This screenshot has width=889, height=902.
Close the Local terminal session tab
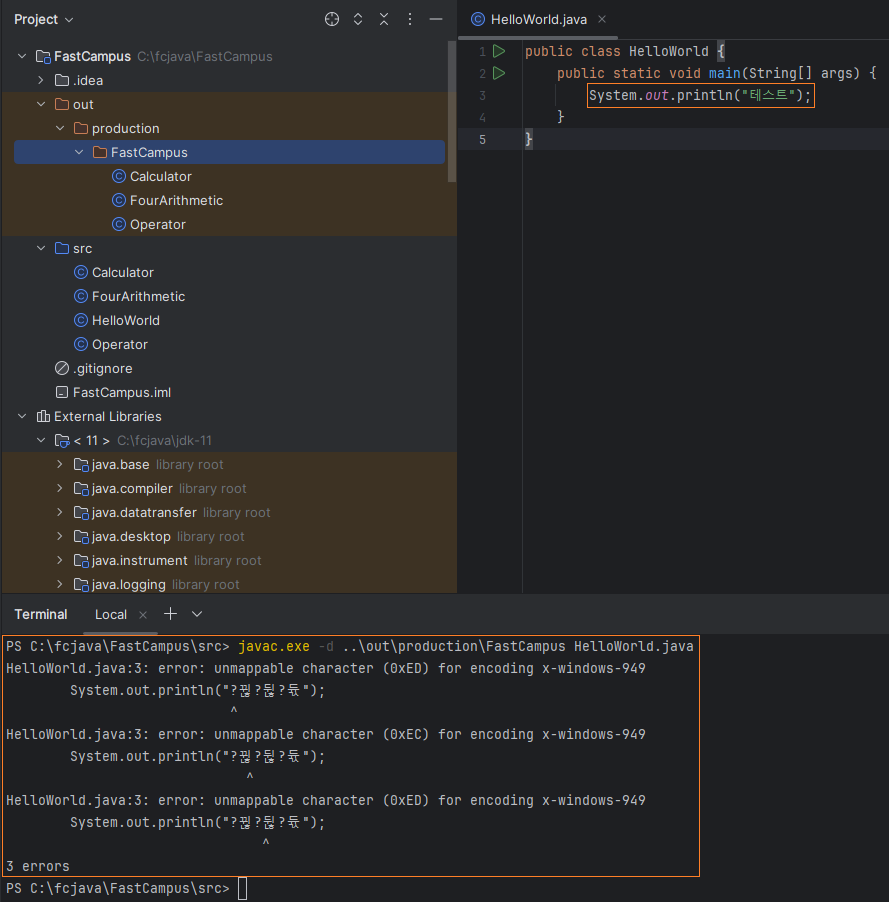(143, 615)
